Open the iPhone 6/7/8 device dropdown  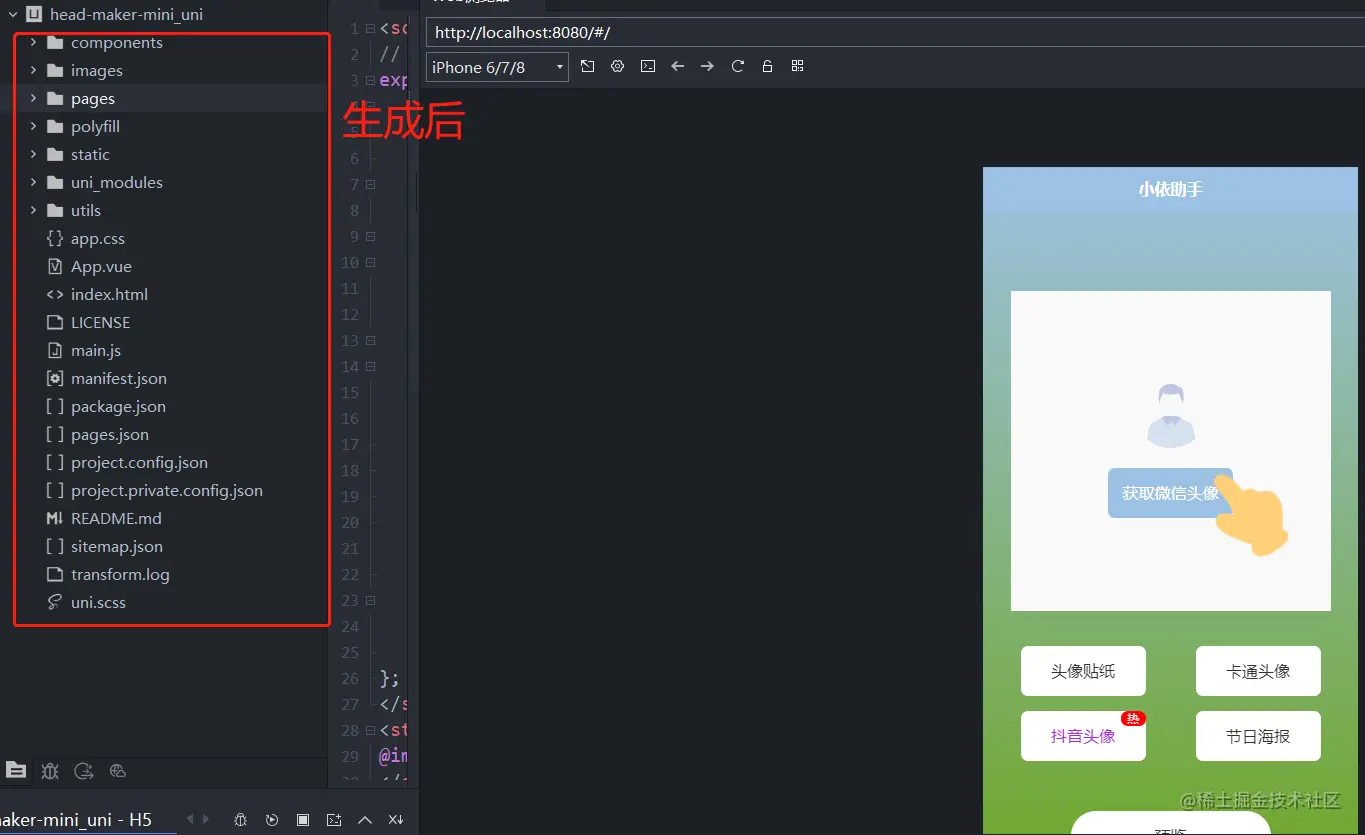point(497,67)
